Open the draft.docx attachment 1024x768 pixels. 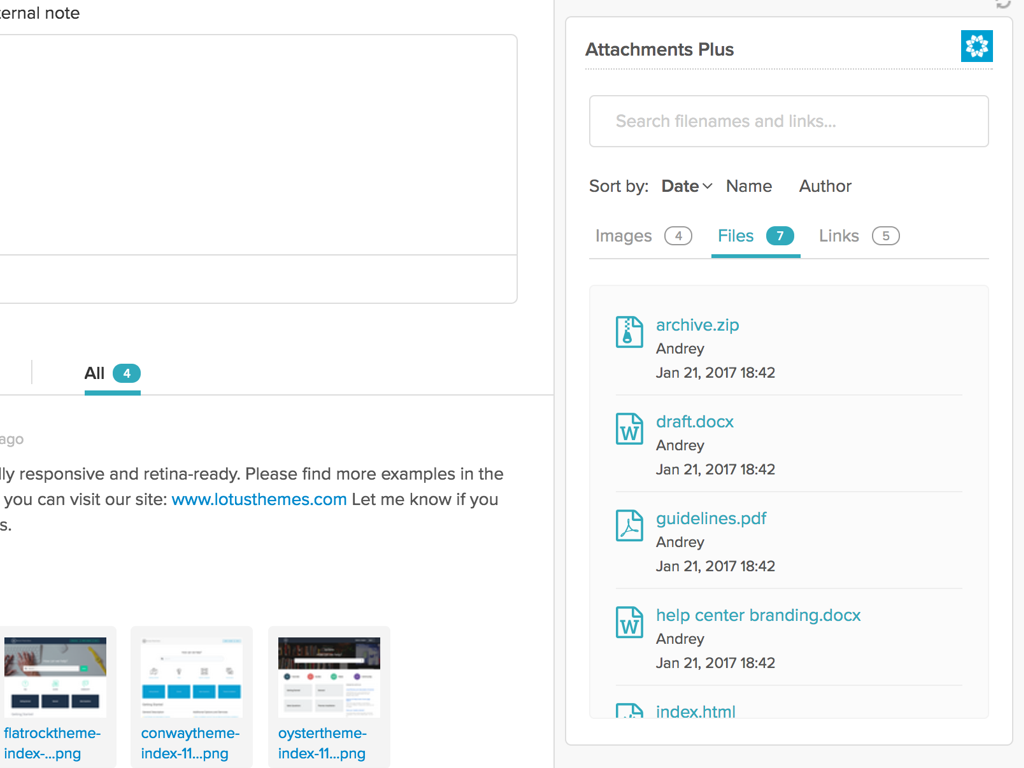694,421
